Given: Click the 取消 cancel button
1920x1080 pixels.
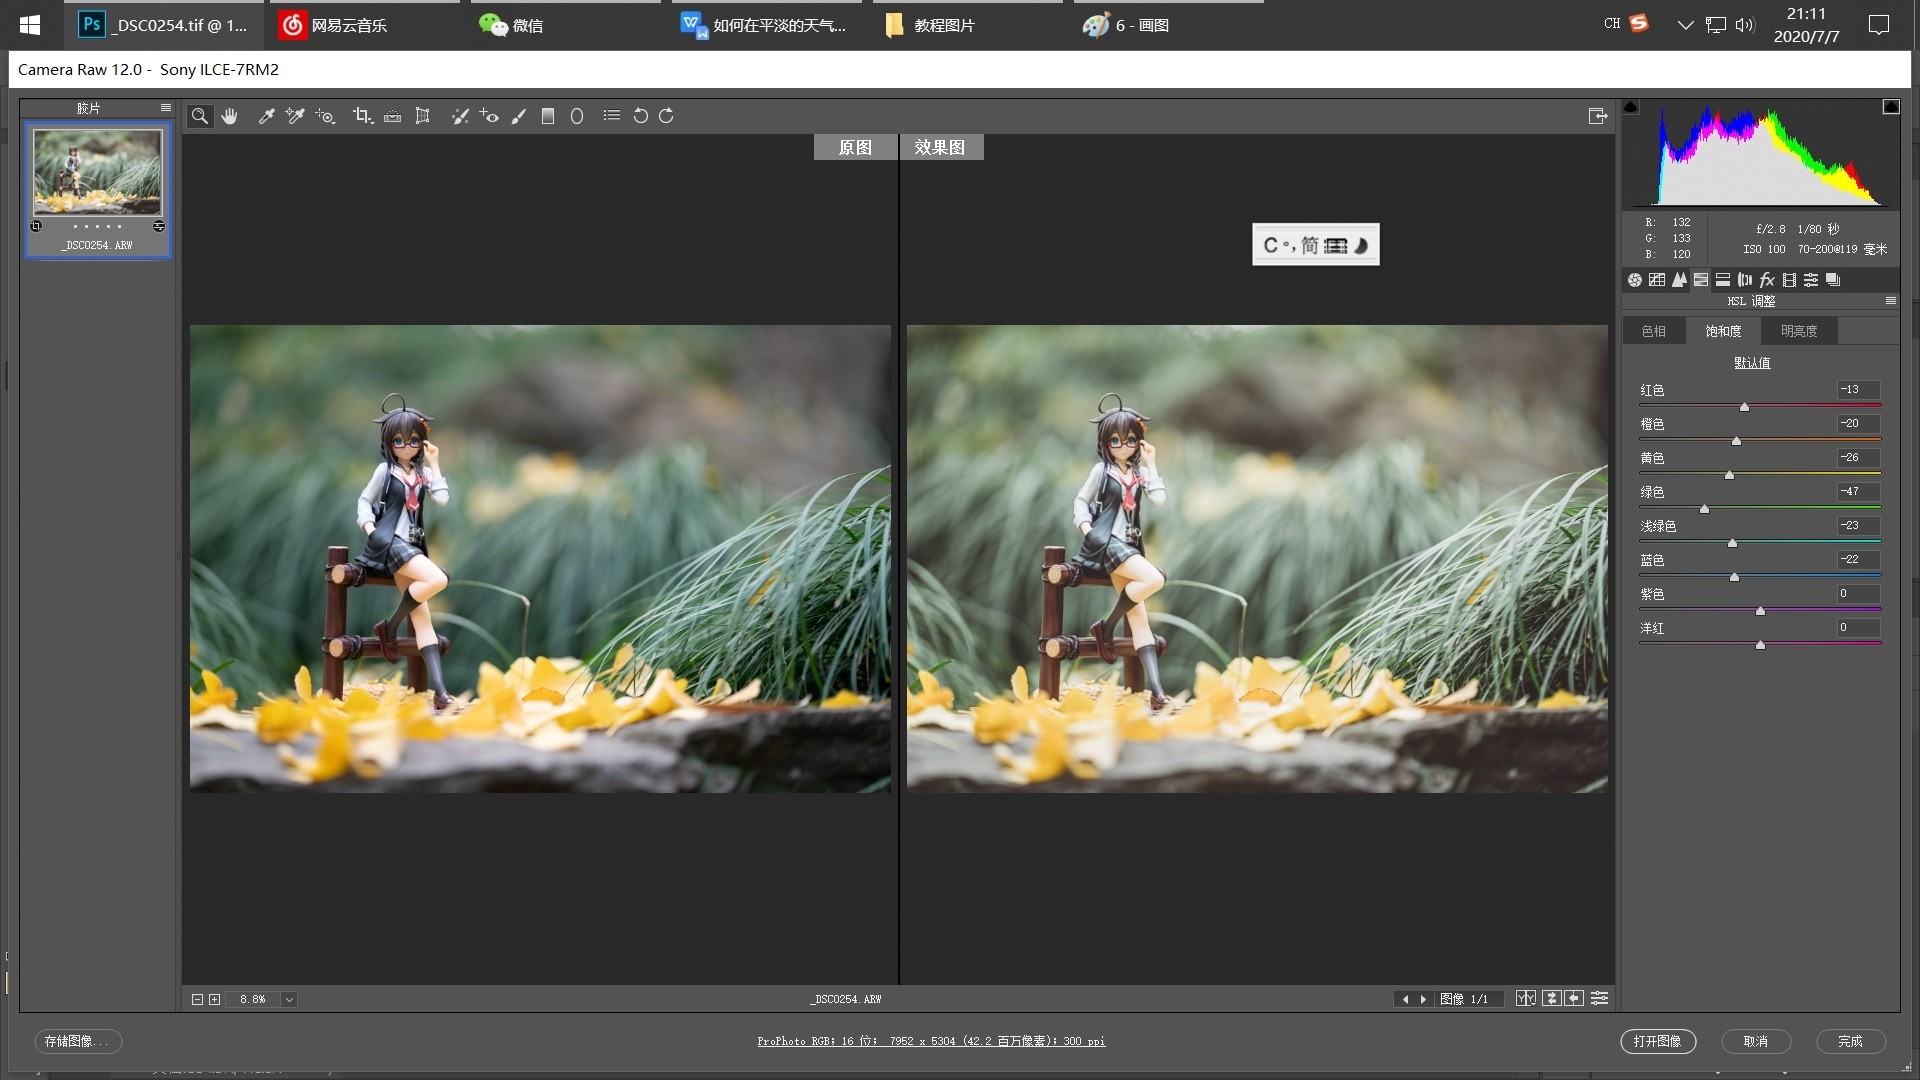Looking at the screenshot, I should [x=1755, y=1041].
